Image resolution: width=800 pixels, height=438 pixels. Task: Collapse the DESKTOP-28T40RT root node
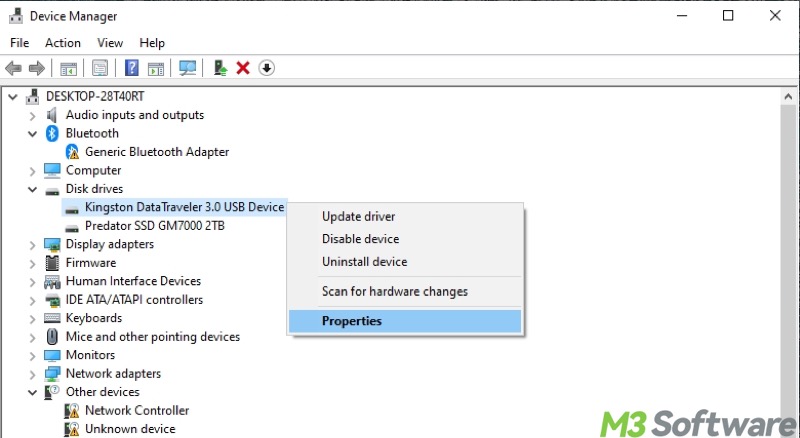click(x=13, y=96)
